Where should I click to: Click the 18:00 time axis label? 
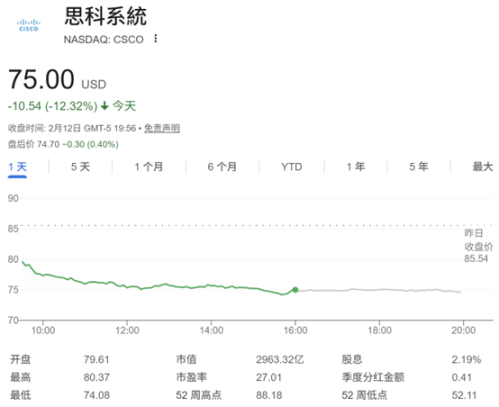coord(380,330)
